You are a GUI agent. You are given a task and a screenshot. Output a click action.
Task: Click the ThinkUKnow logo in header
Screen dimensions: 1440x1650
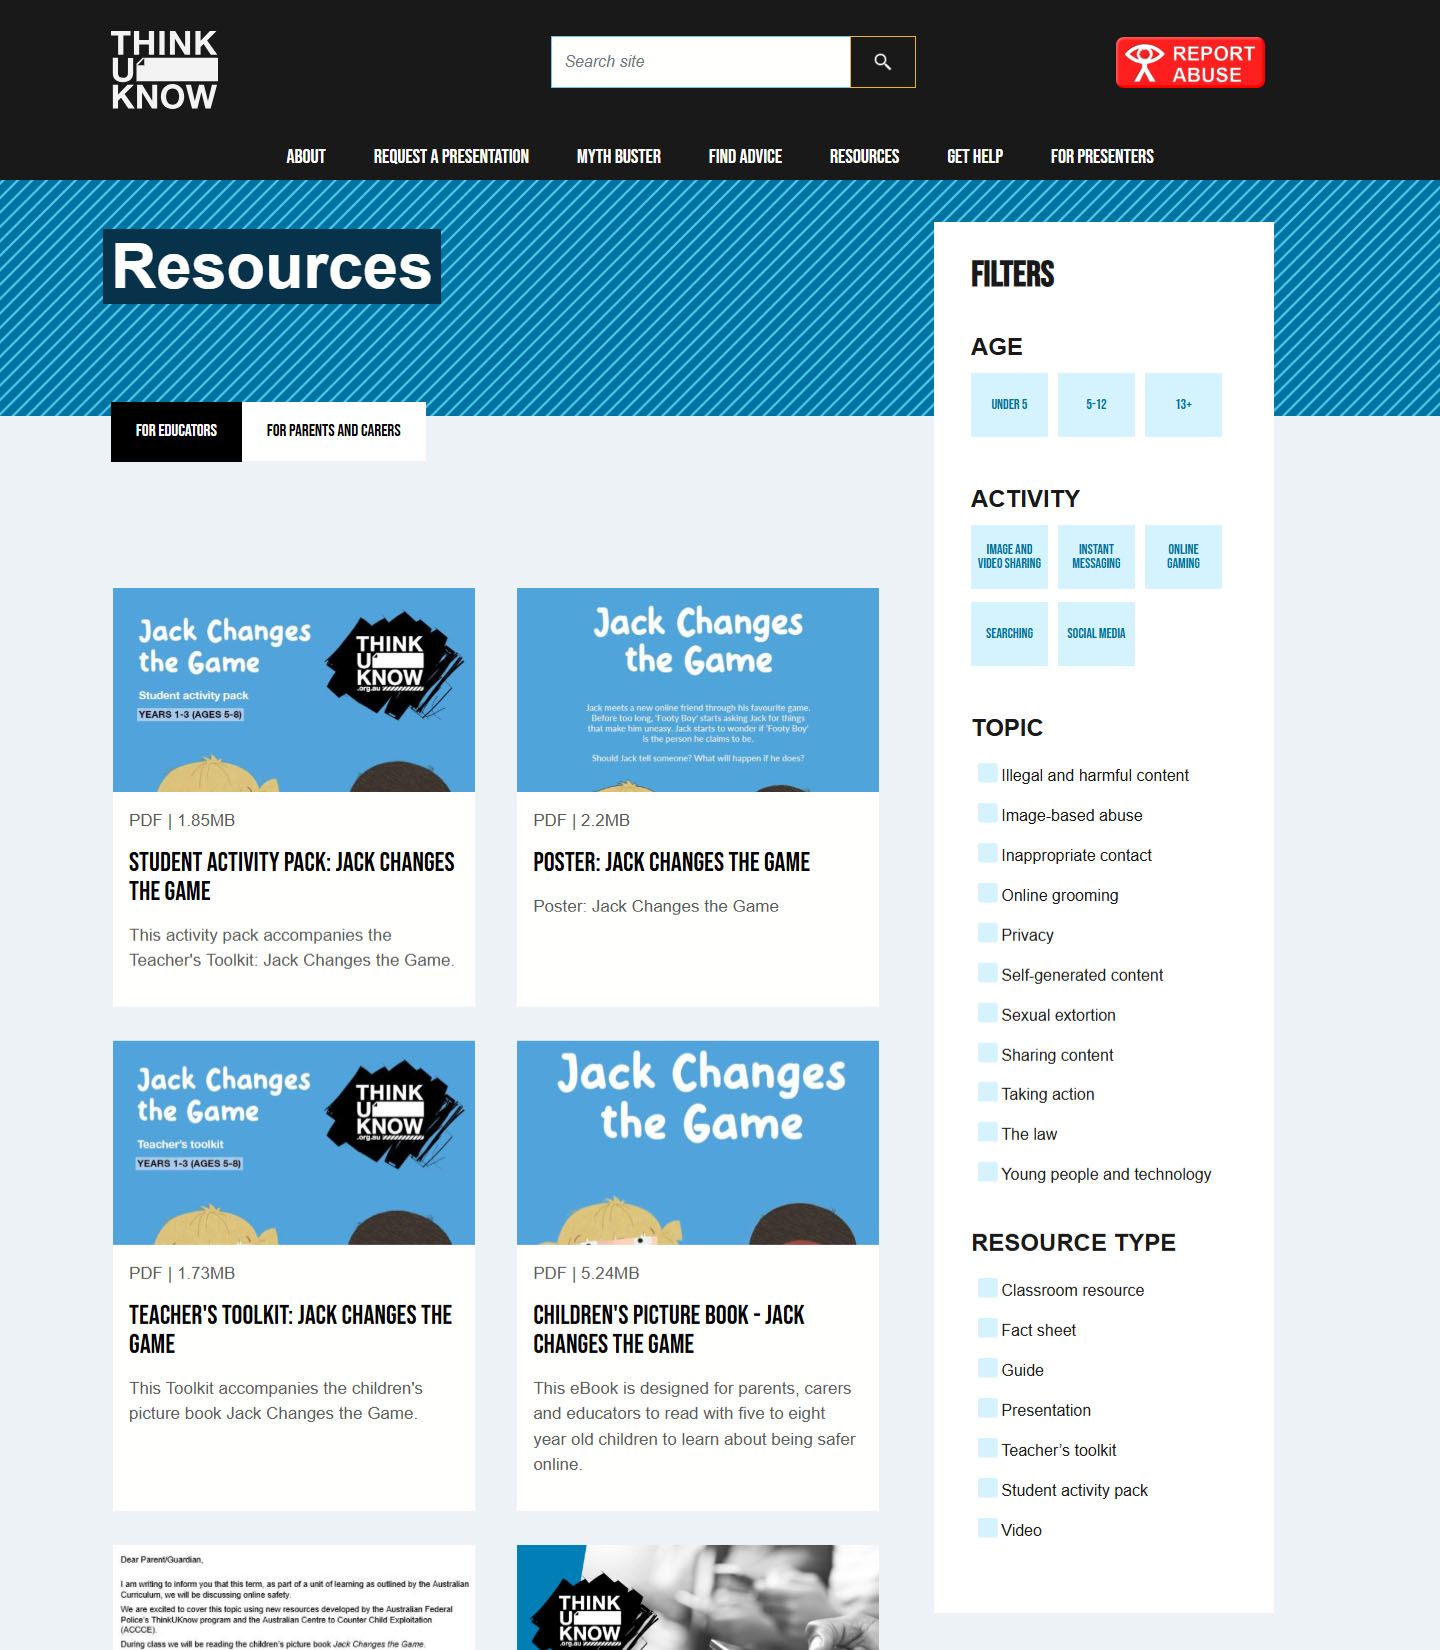click(164, 69)
